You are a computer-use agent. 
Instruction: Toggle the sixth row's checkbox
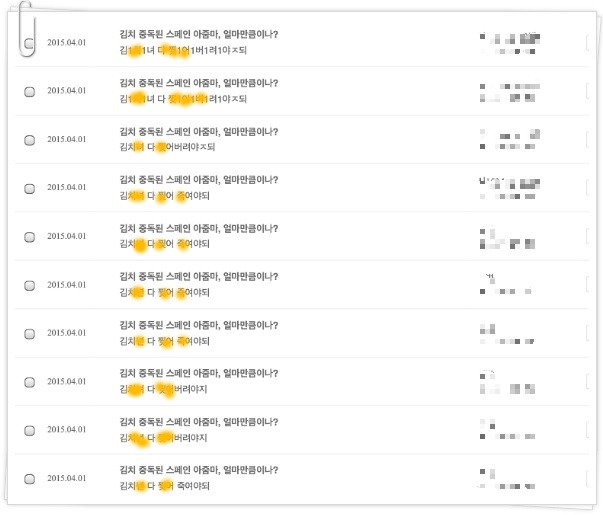[x=30, y=285]
